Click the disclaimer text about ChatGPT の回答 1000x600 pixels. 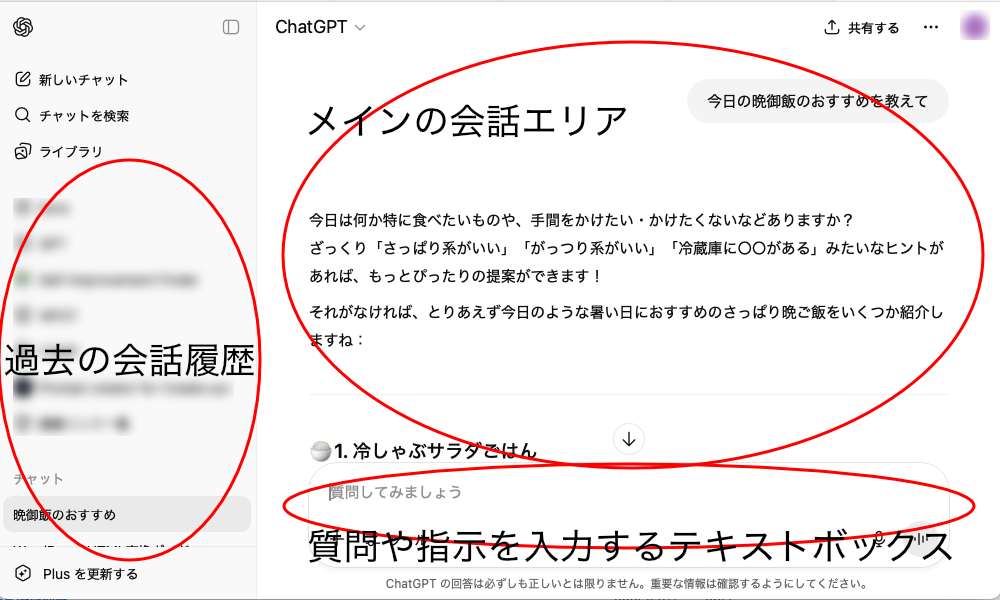pyautogui.click(x=626, y=583)
